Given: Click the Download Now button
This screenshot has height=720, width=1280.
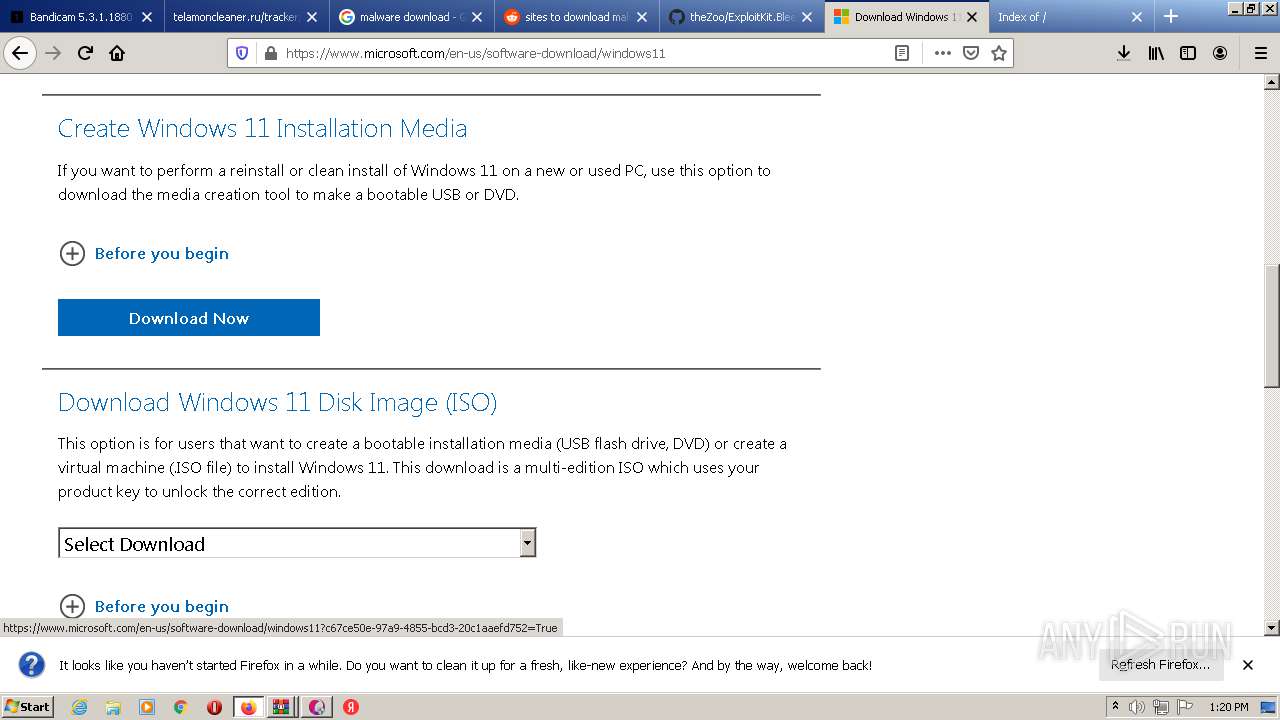Looking at the screenshot, I should click(x=189, y=318).
